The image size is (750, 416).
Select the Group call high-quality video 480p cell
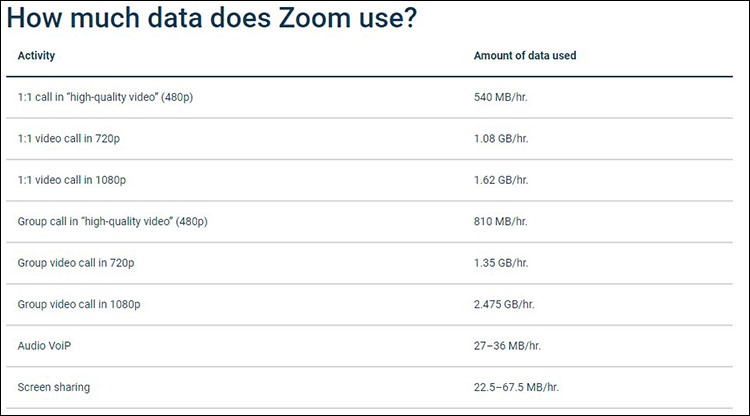pyautogui.click(x=112, y=221)
